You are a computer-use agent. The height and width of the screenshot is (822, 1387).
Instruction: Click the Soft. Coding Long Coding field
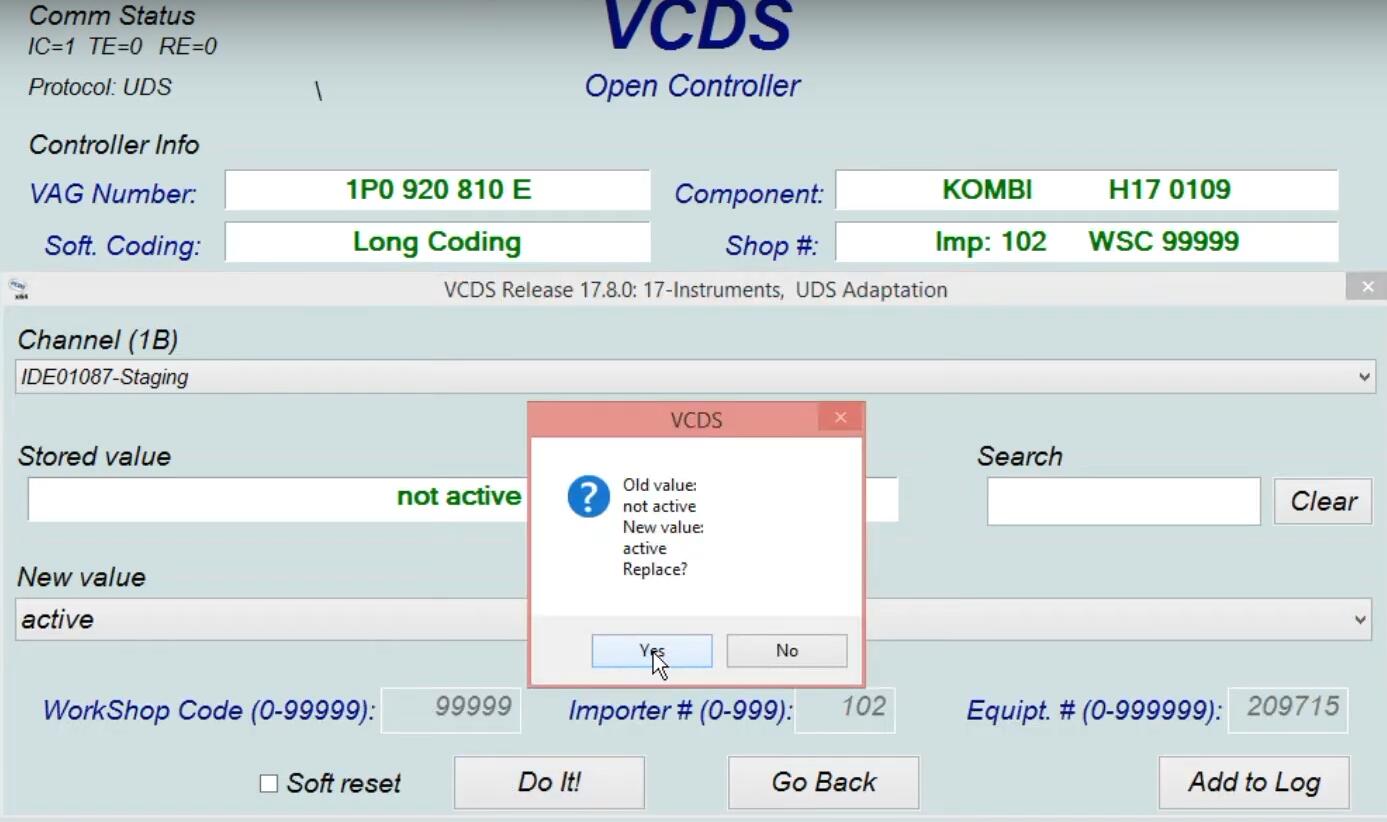click(x=438, y=242)
